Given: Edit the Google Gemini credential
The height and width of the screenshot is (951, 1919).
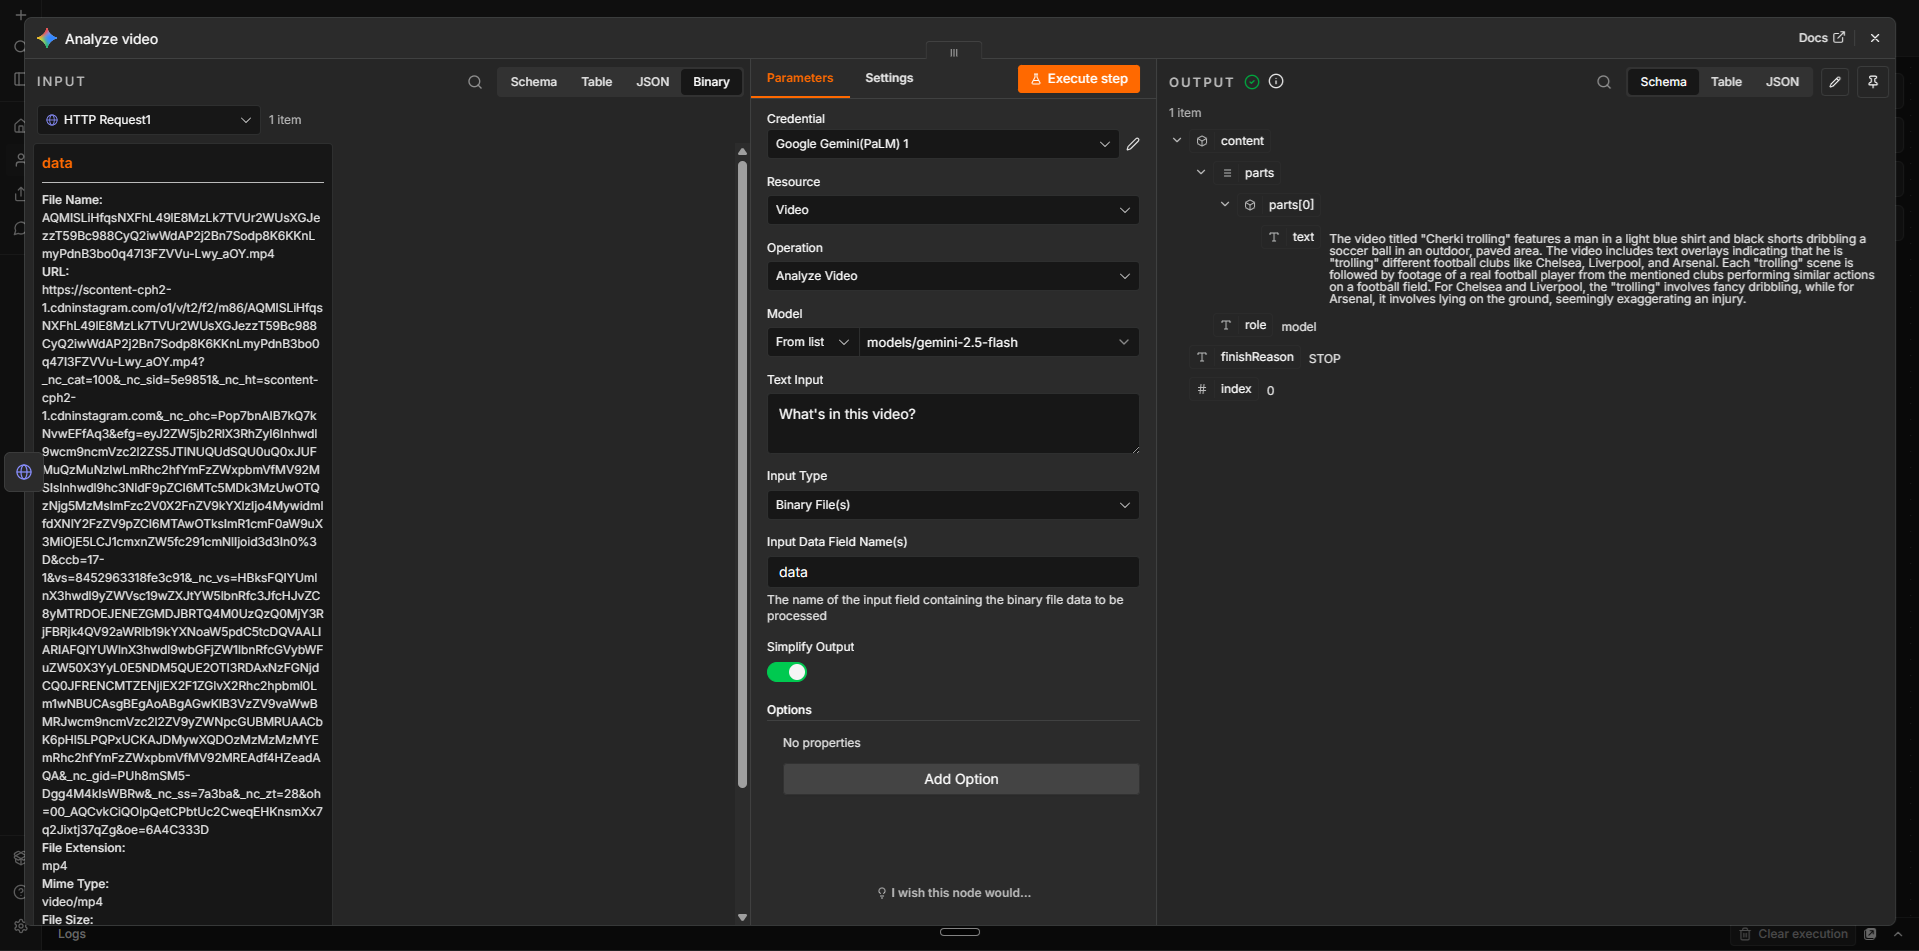Looking at the screenshot, I should click(1133, 144).
